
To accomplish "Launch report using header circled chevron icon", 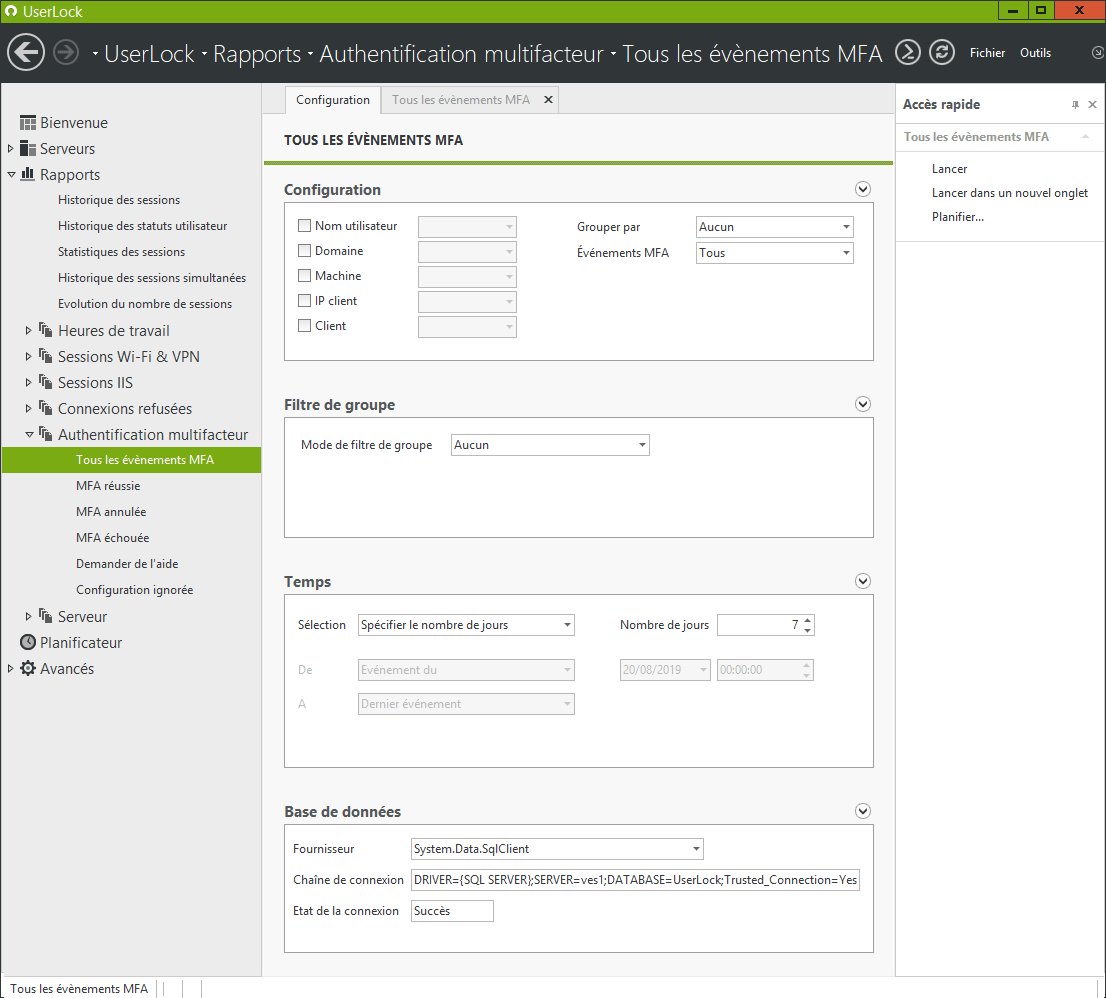I will tap(908, 52).
